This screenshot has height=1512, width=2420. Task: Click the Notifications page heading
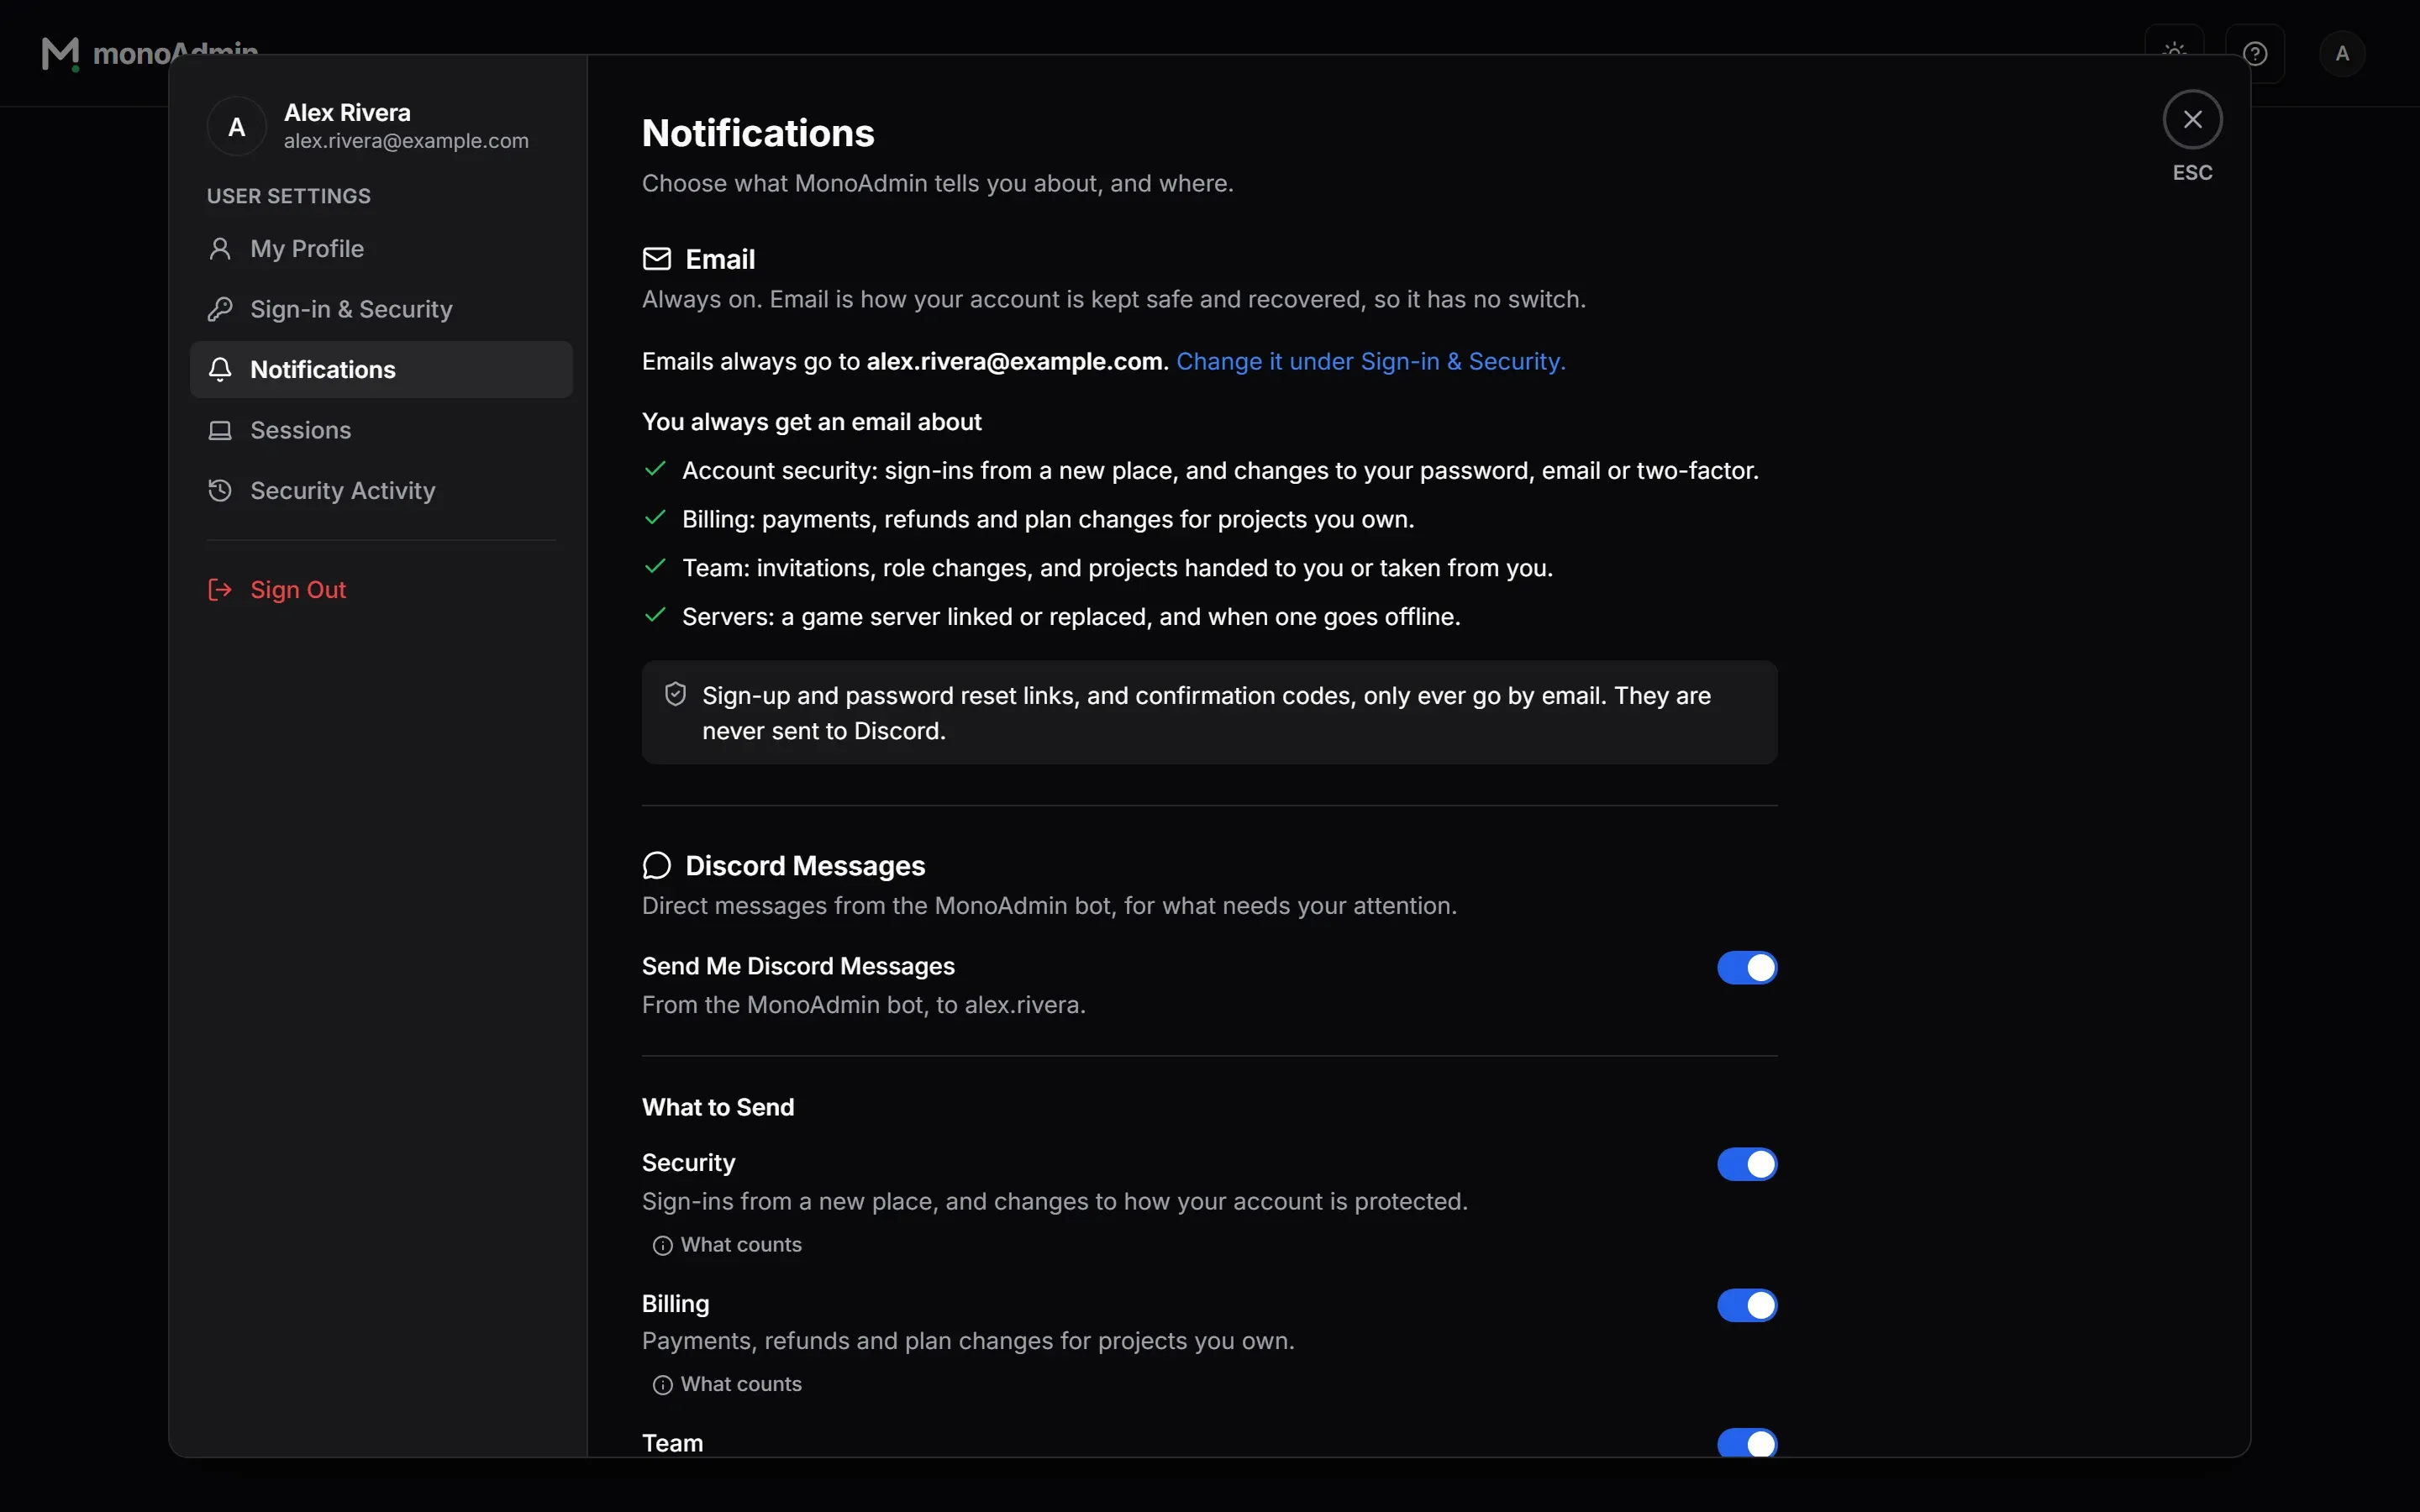(758, 133)
